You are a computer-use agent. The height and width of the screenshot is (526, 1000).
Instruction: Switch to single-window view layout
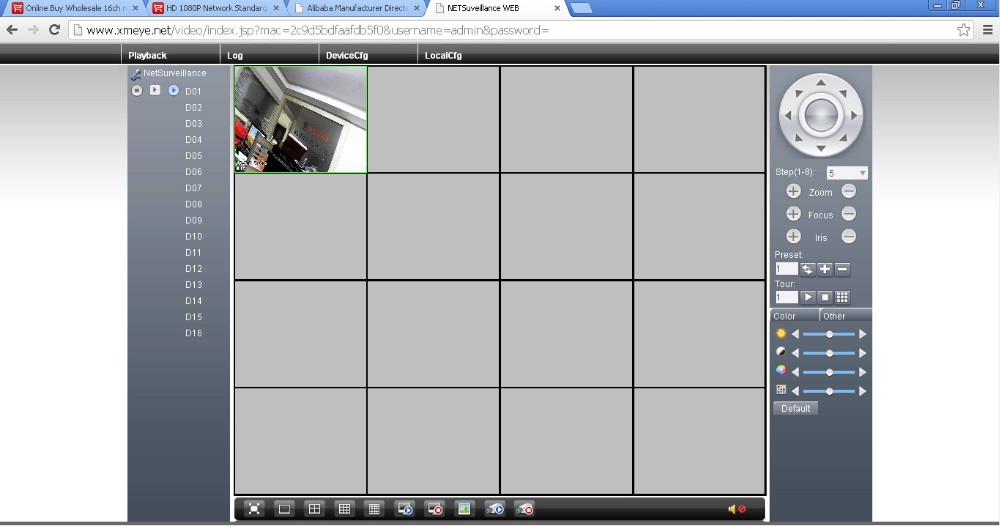point(284,509)
